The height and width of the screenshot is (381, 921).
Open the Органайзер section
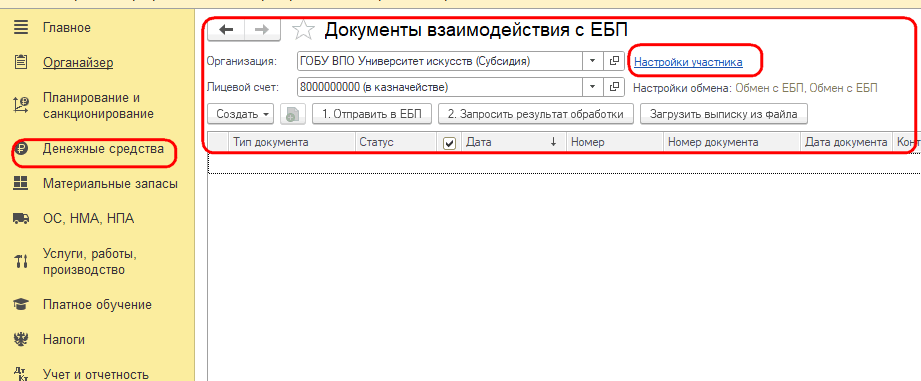pyautogui.click(x=78, y=63)
